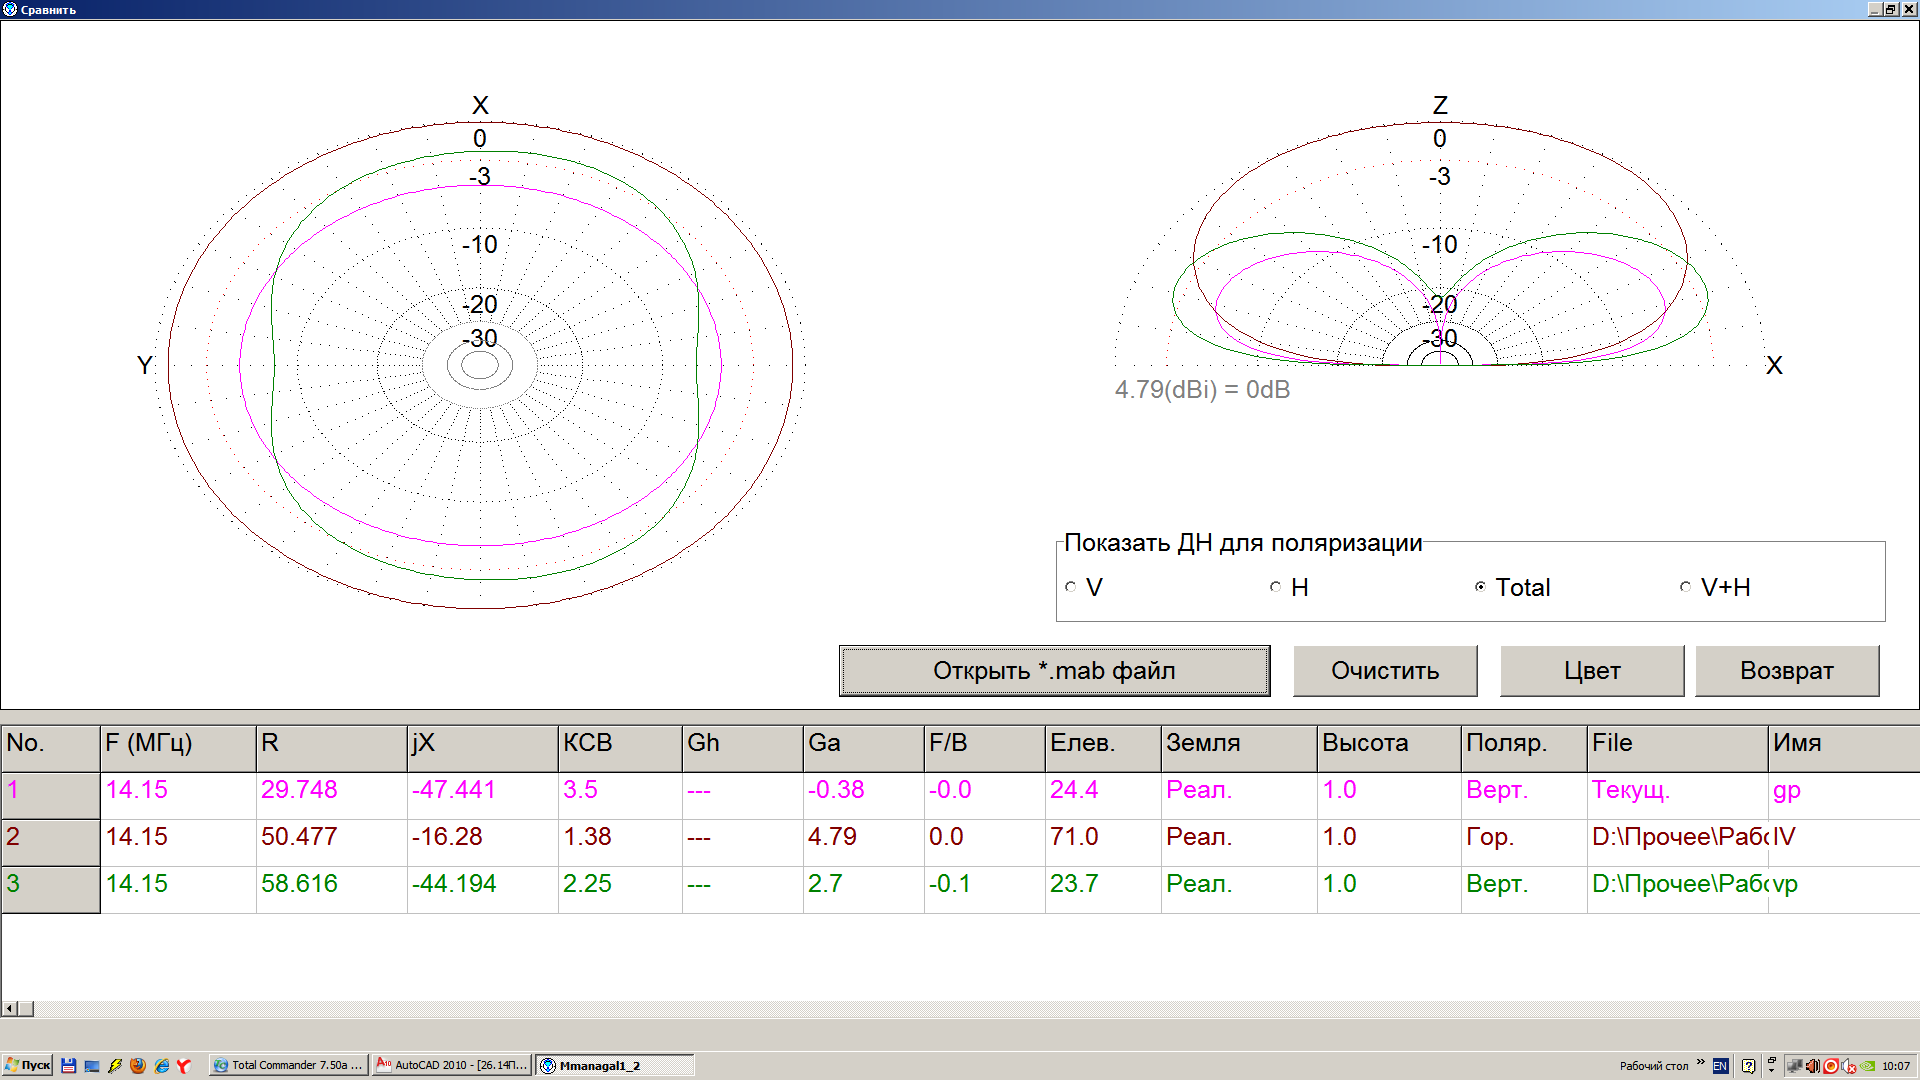Open the Цвет color picker button
Viewport: 1920px width, 1080px height.
(x=1591, y=671)
